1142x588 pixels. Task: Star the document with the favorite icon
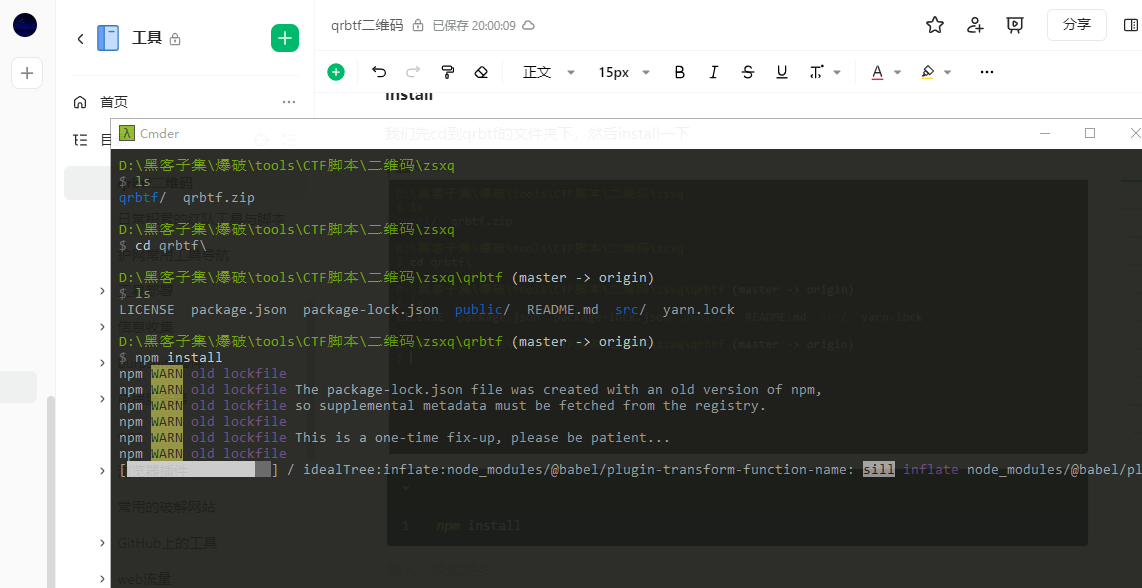[x=934, y=25]
